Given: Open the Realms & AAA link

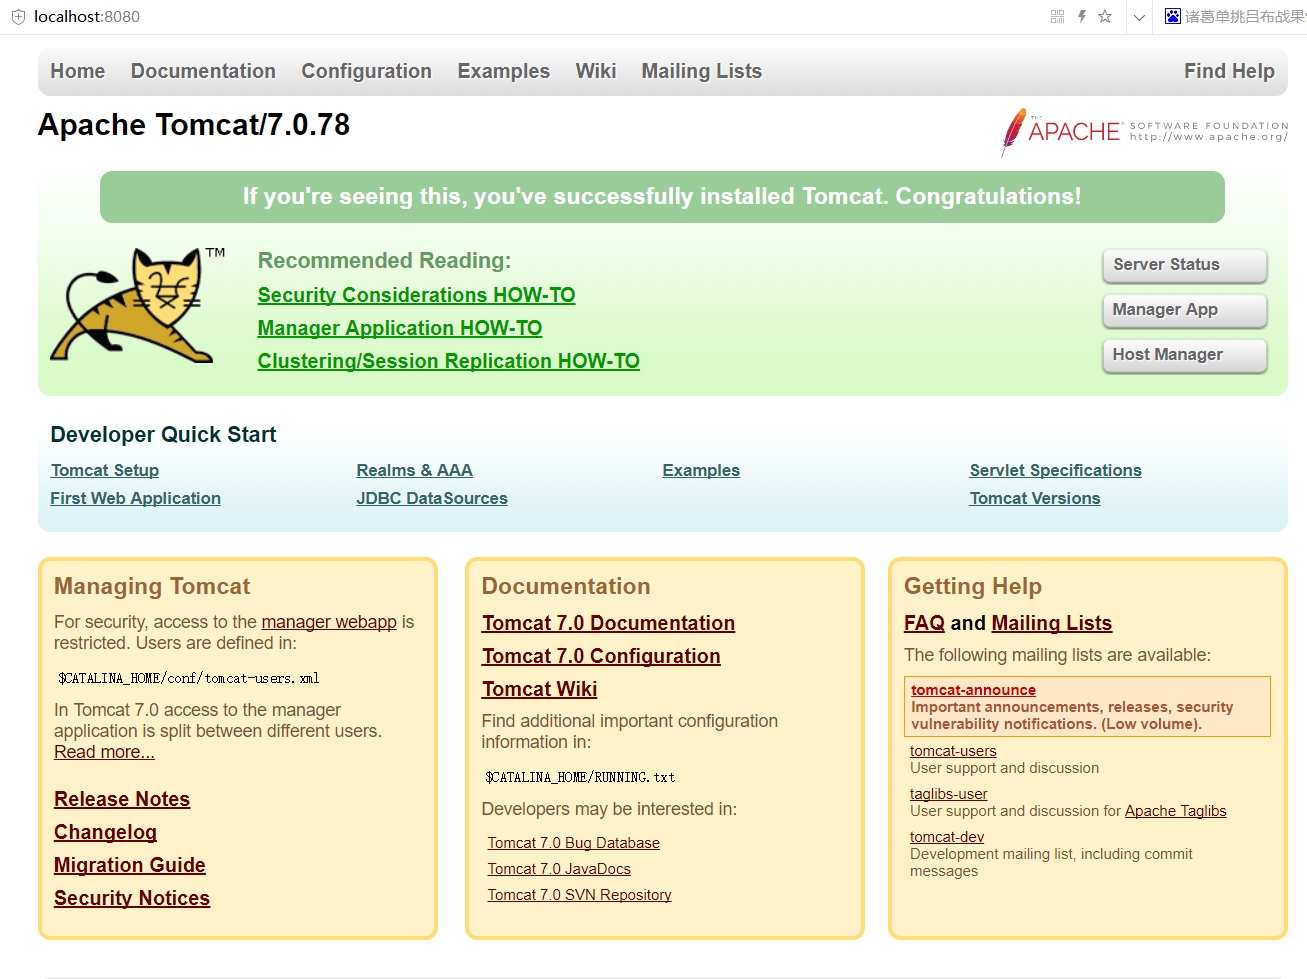Looking at the screenshot, I should coord(415,470).
